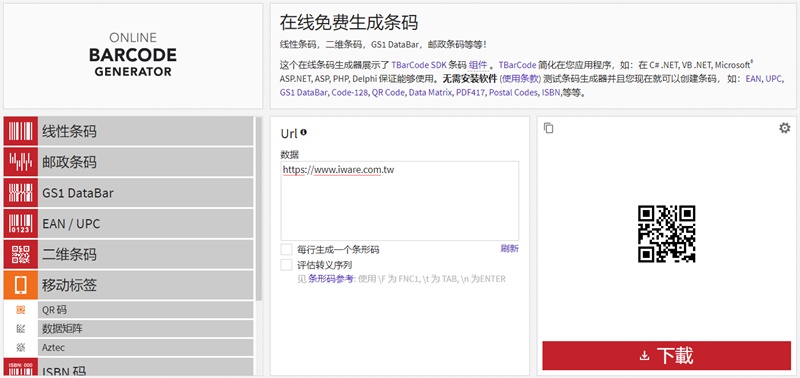Open the ISBN link in description
This screenshot has height=378, width=800.
click(x=551, y=93)
